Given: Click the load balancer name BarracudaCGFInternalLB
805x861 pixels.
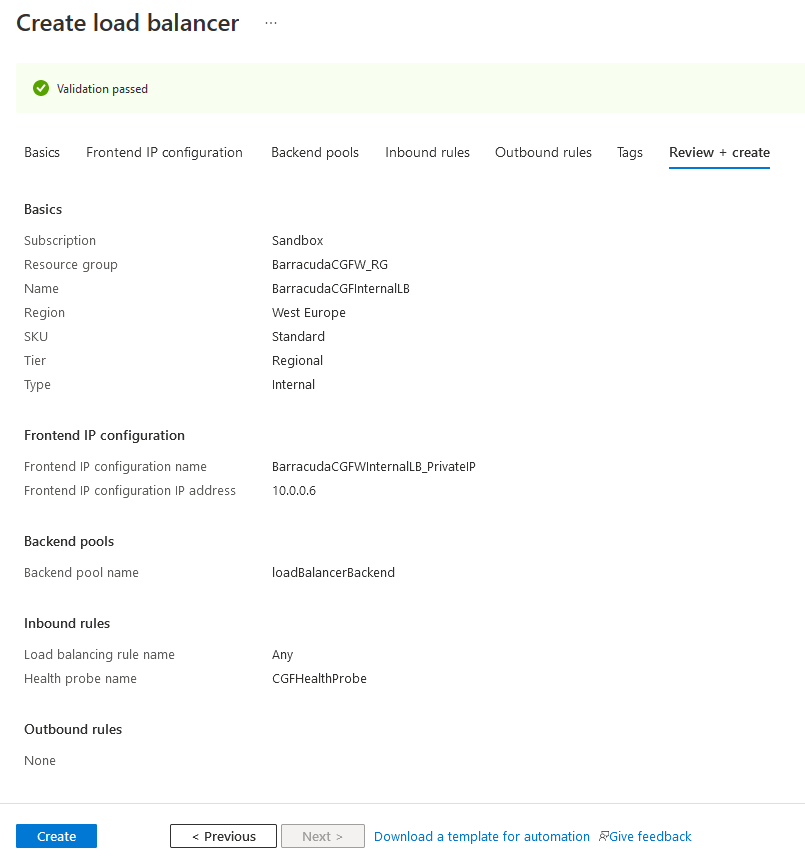Looking at the screenshot, I should [341, 289].
